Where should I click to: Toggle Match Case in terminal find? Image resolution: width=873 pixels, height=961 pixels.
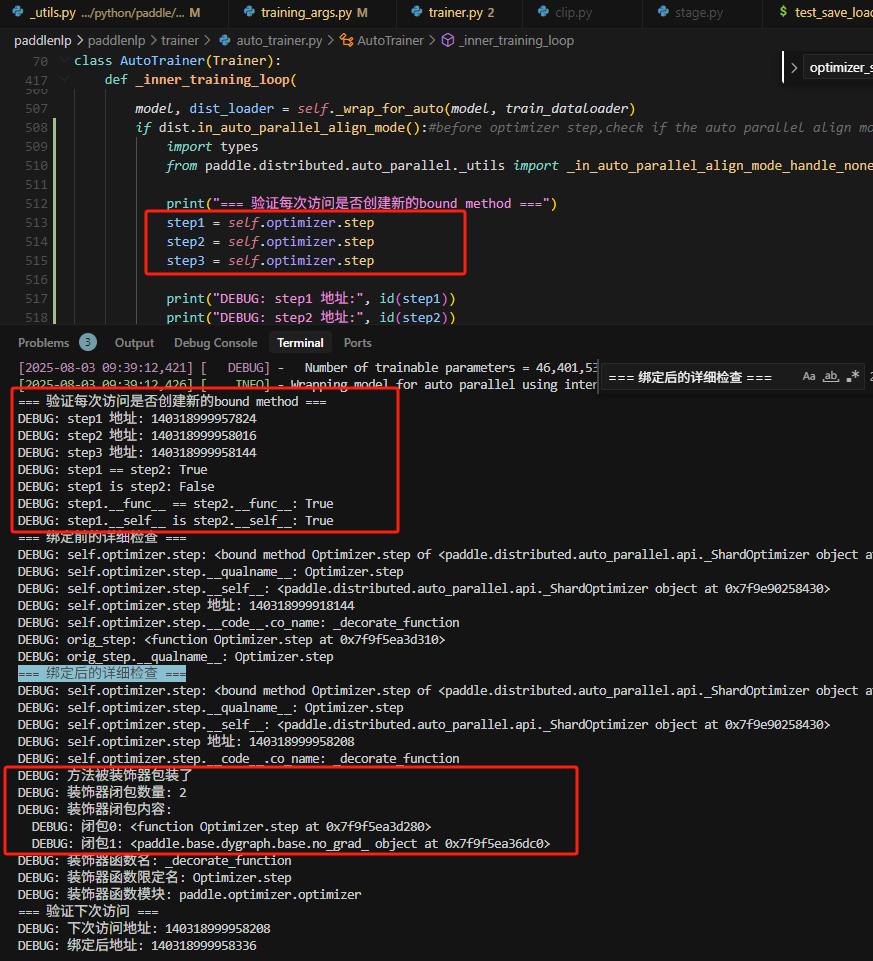click(809, 377)
